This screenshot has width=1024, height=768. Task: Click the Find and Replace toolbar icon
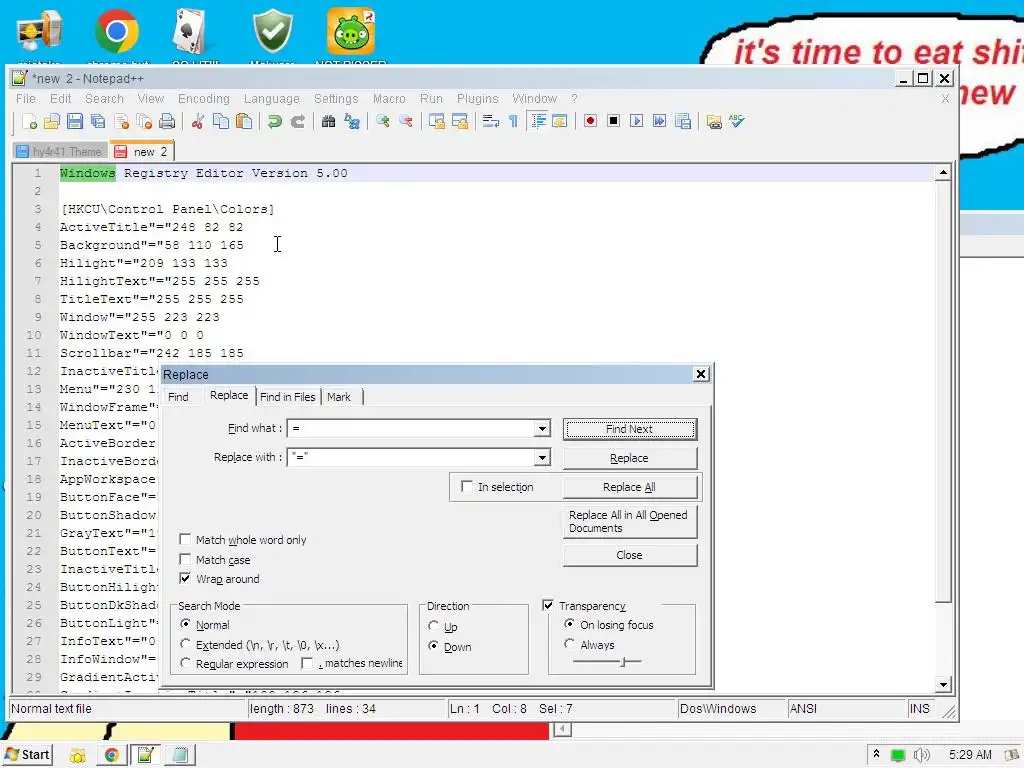pyautogui.click(x=352, y=121)
